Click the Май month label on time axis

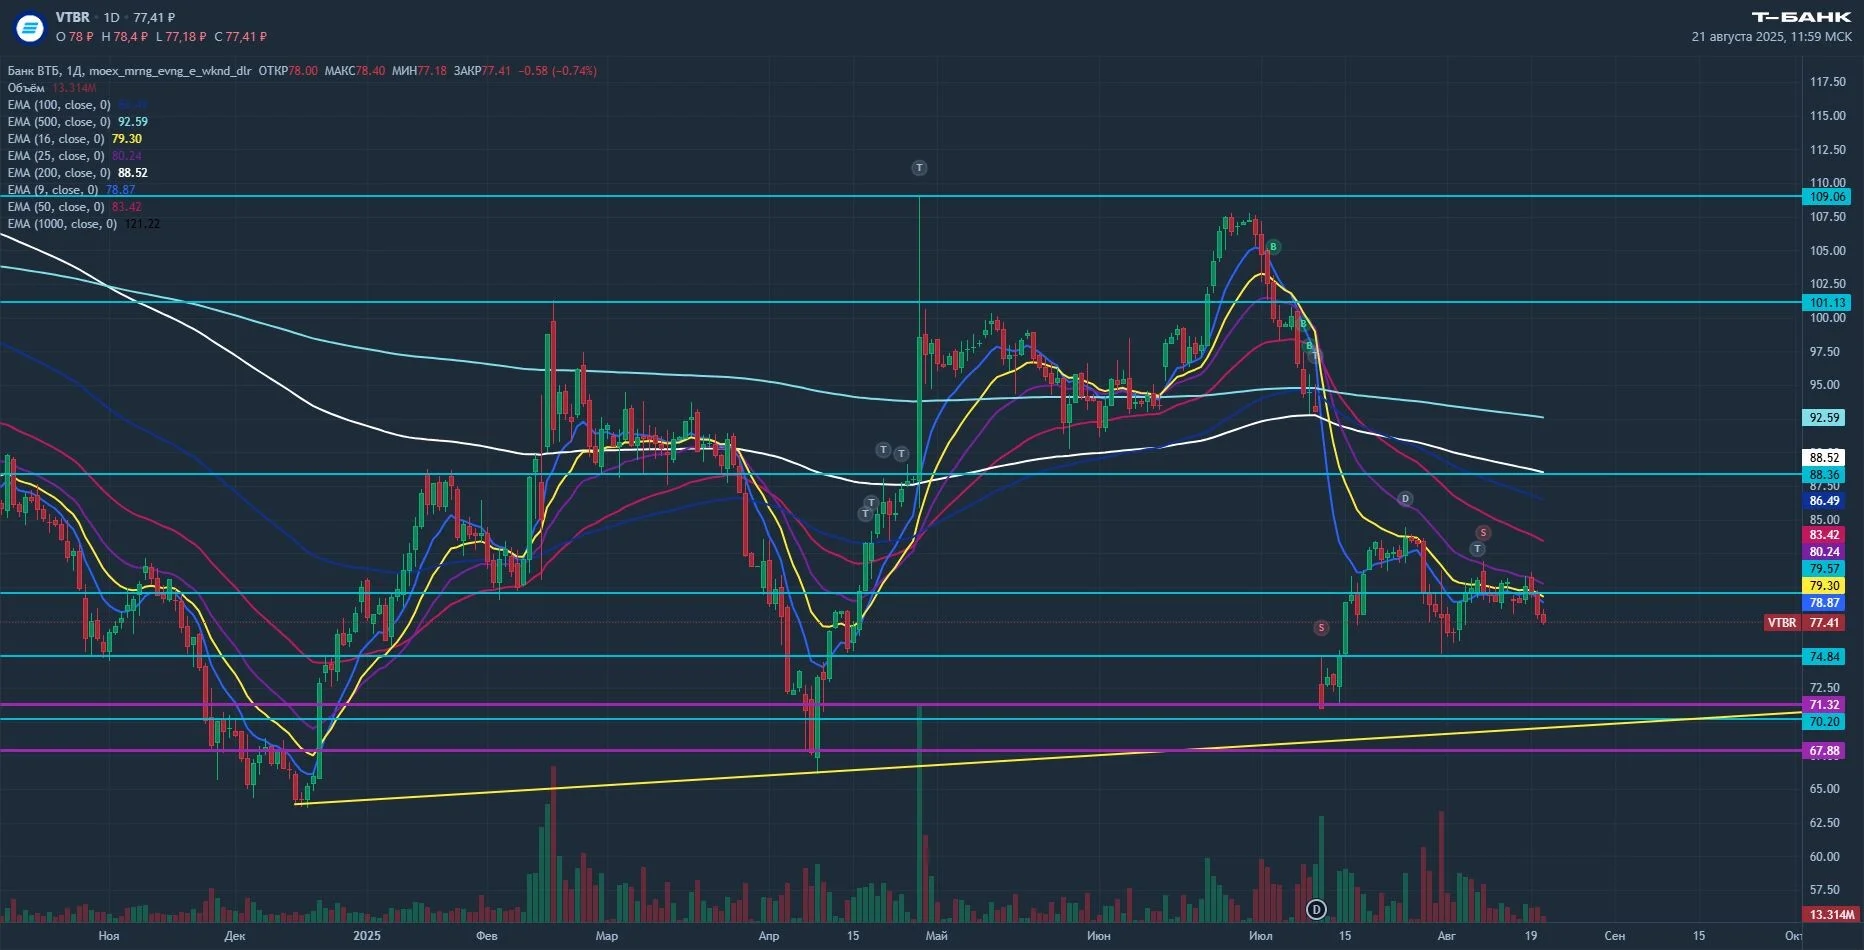(x=937, y=936)
